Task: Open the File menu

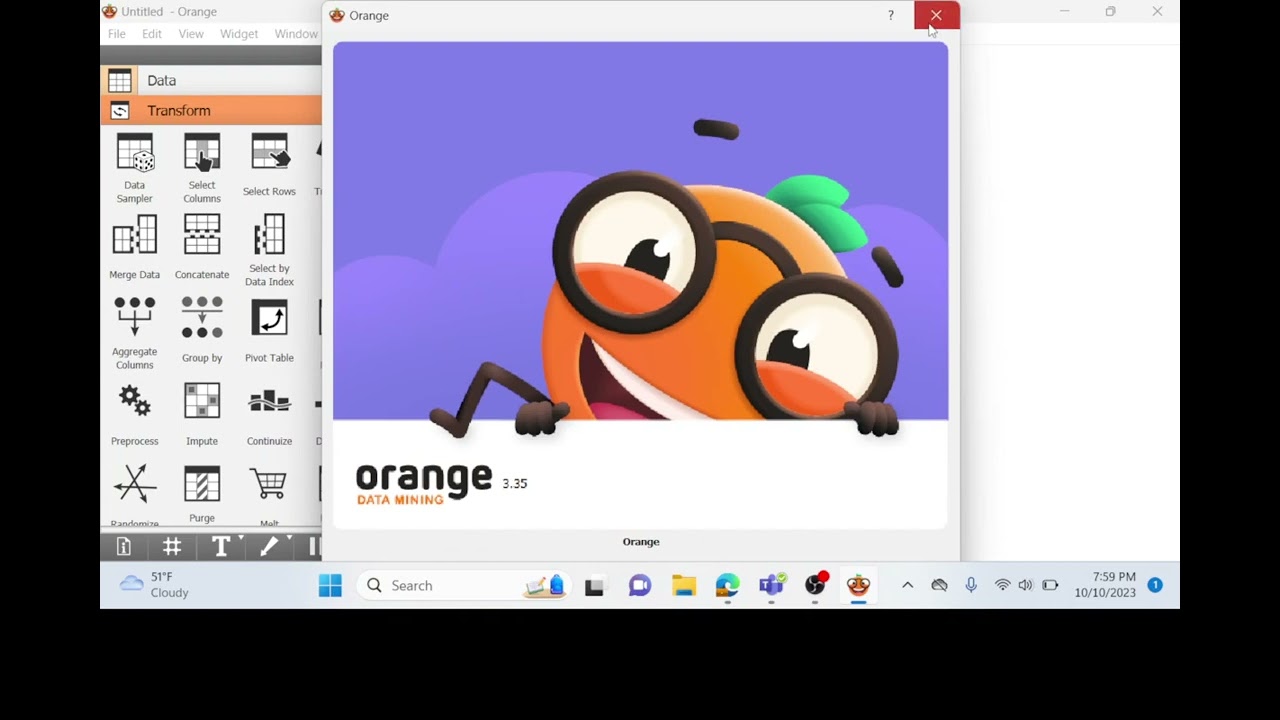Action: [x=117, y=34]
